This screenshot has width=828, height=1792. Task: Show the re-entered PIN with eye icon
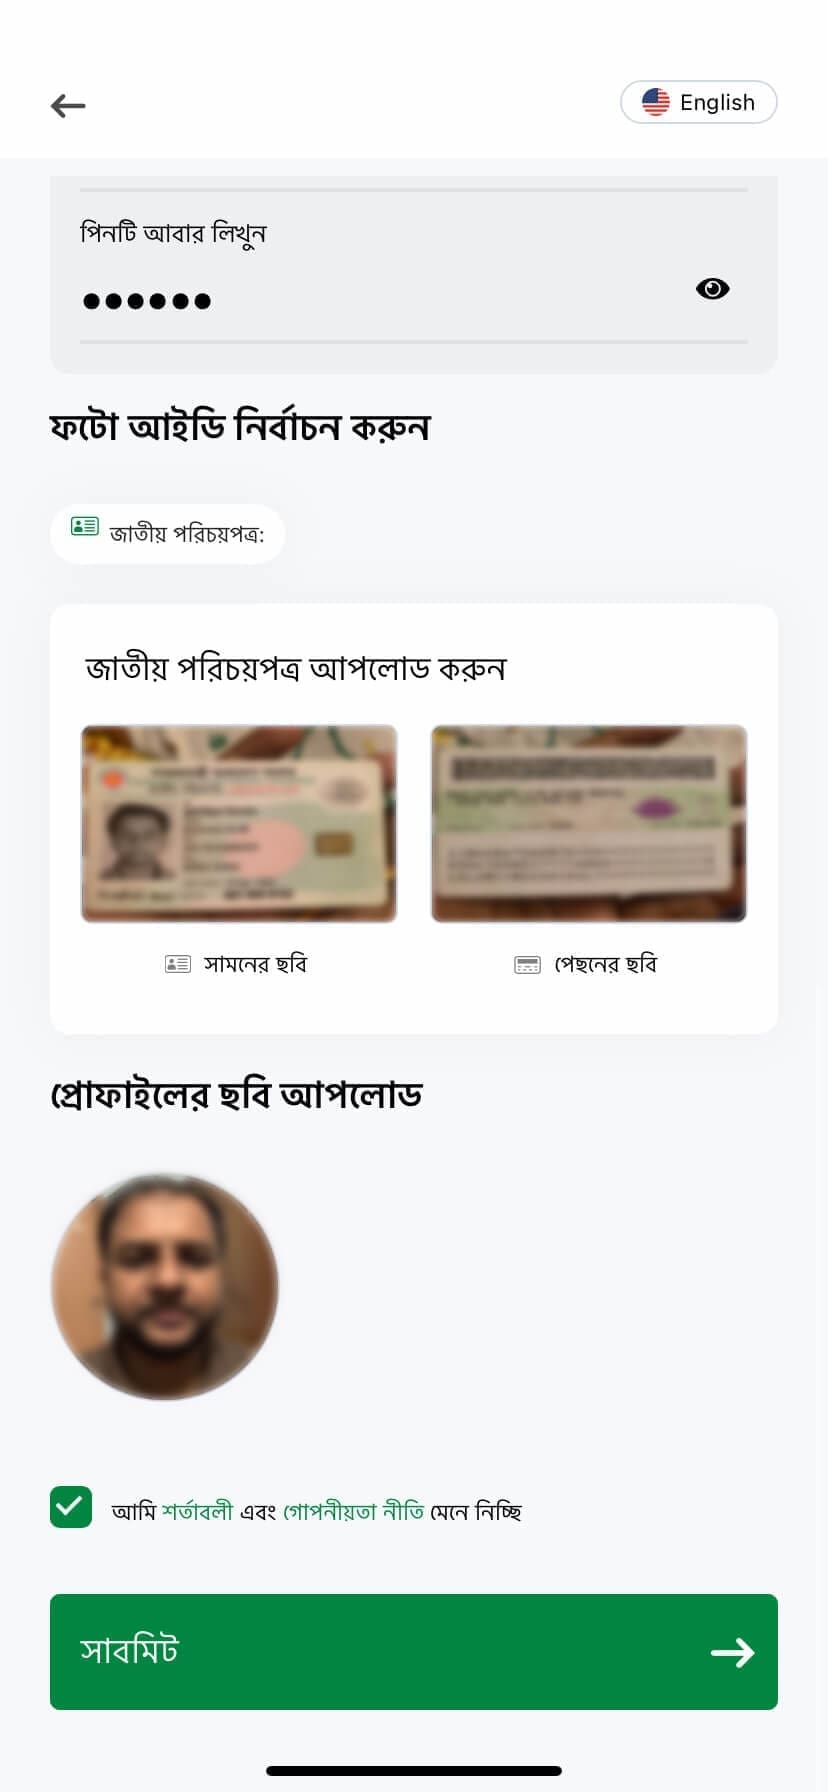[x=712, y=289]
